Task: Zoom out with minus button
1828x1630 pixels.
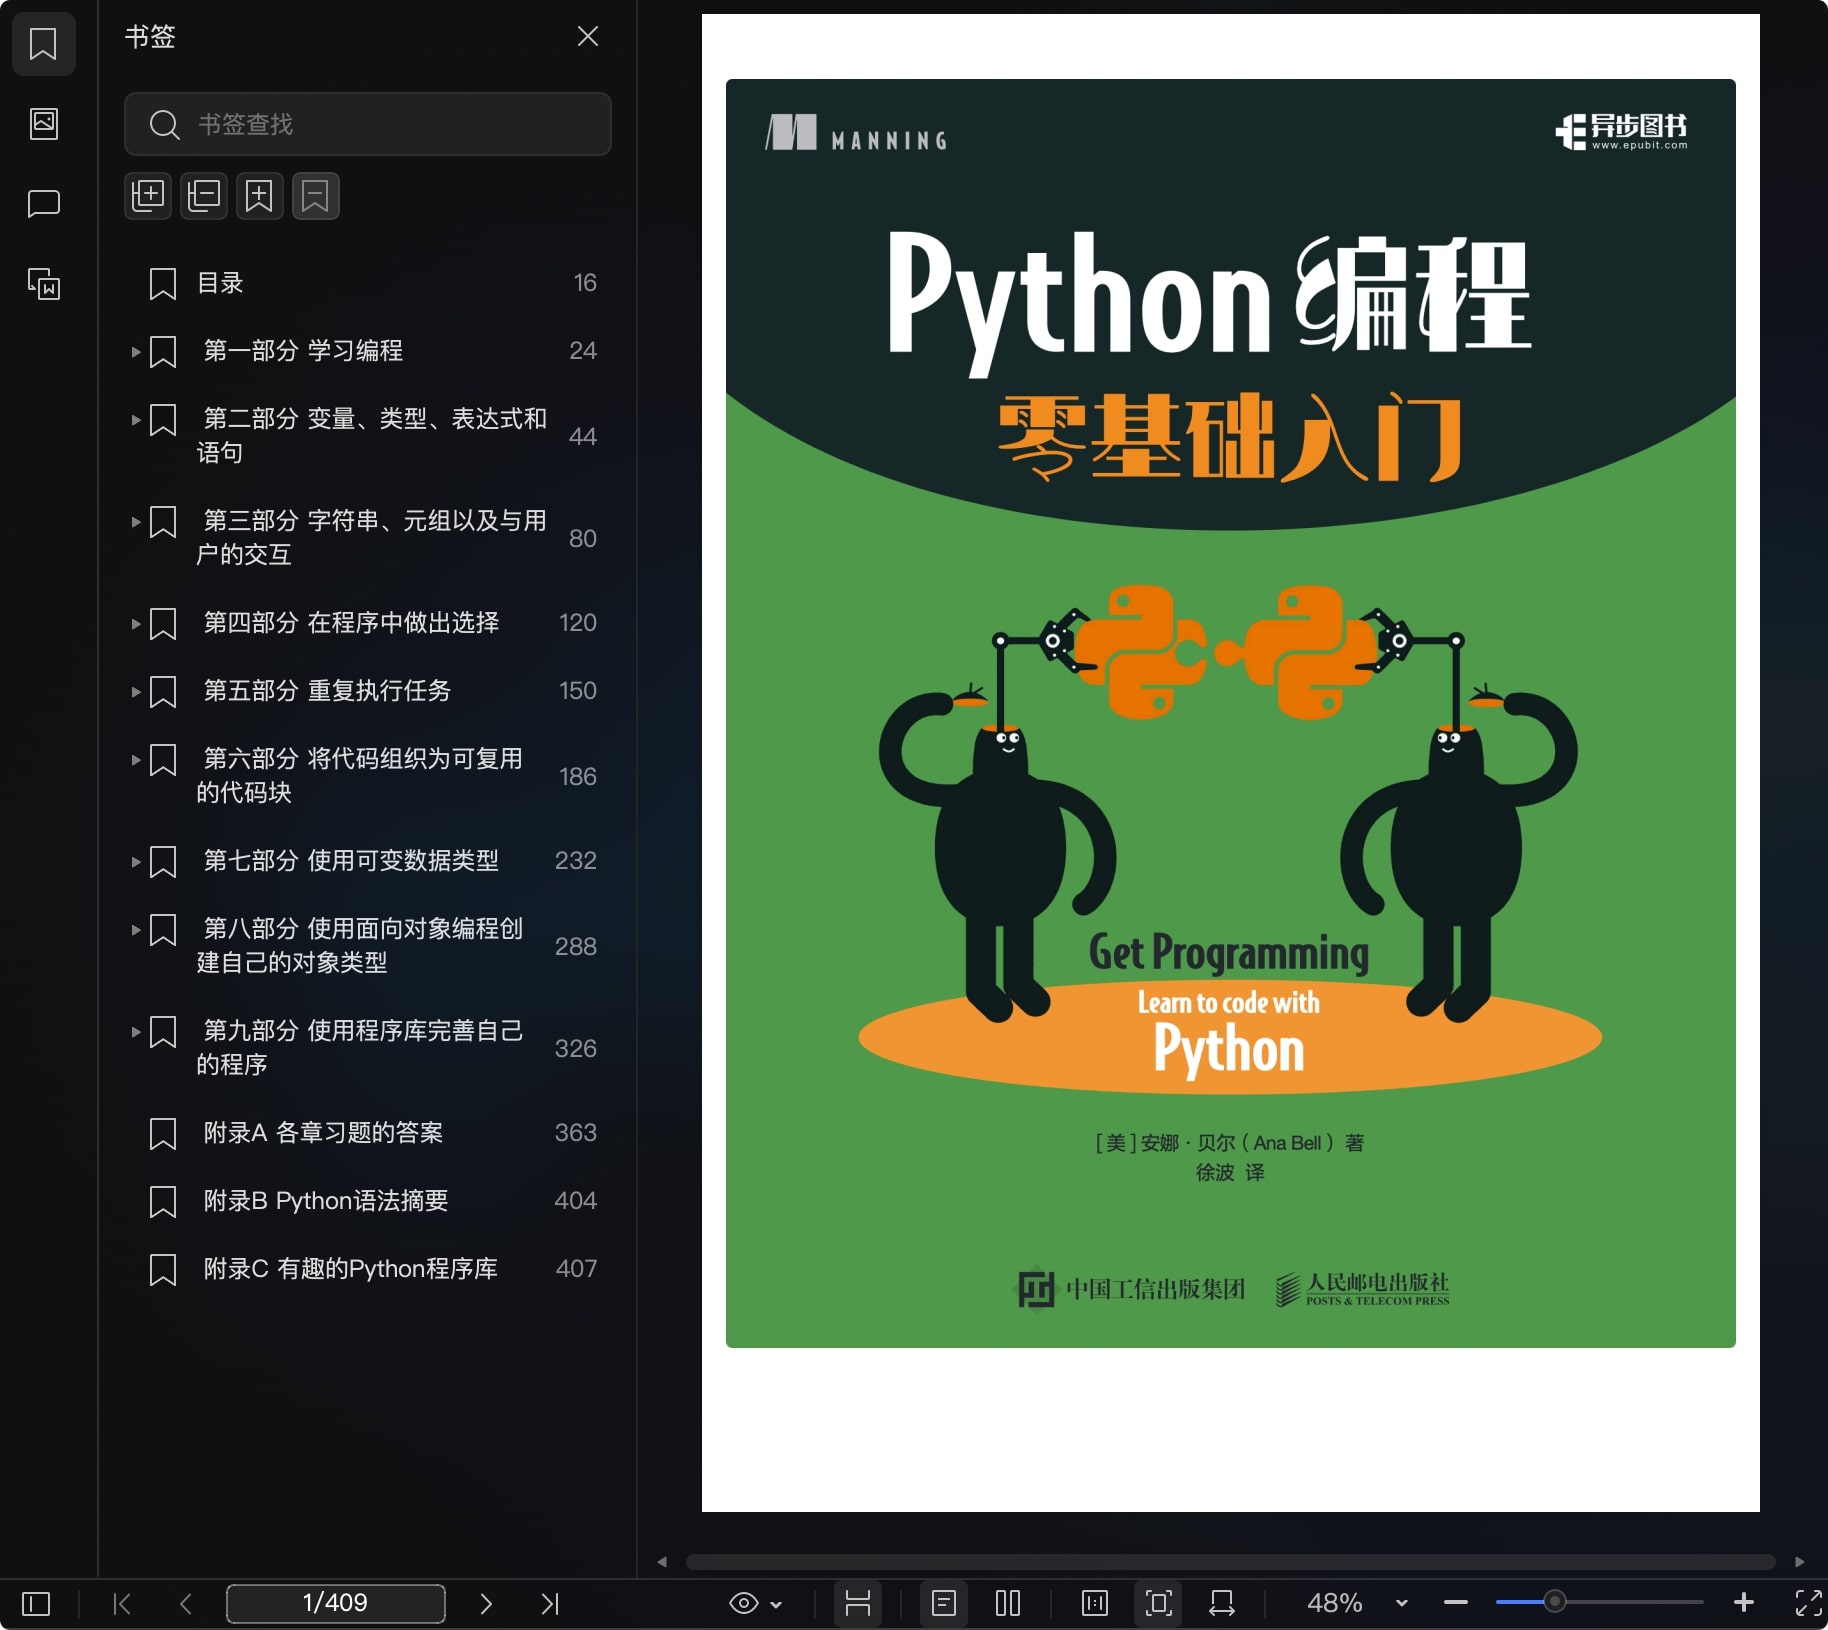Action: (1456, 1603)
